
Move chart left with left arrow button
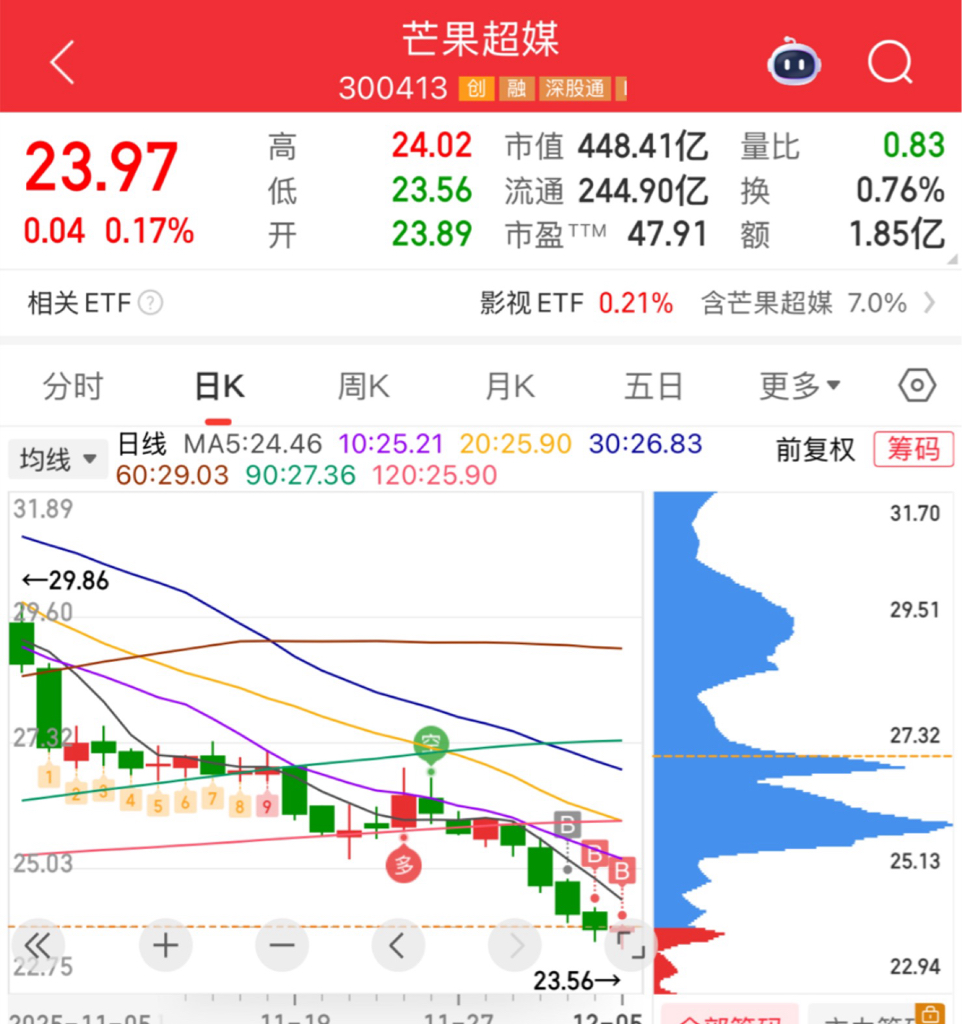click(x=398, y=945)
